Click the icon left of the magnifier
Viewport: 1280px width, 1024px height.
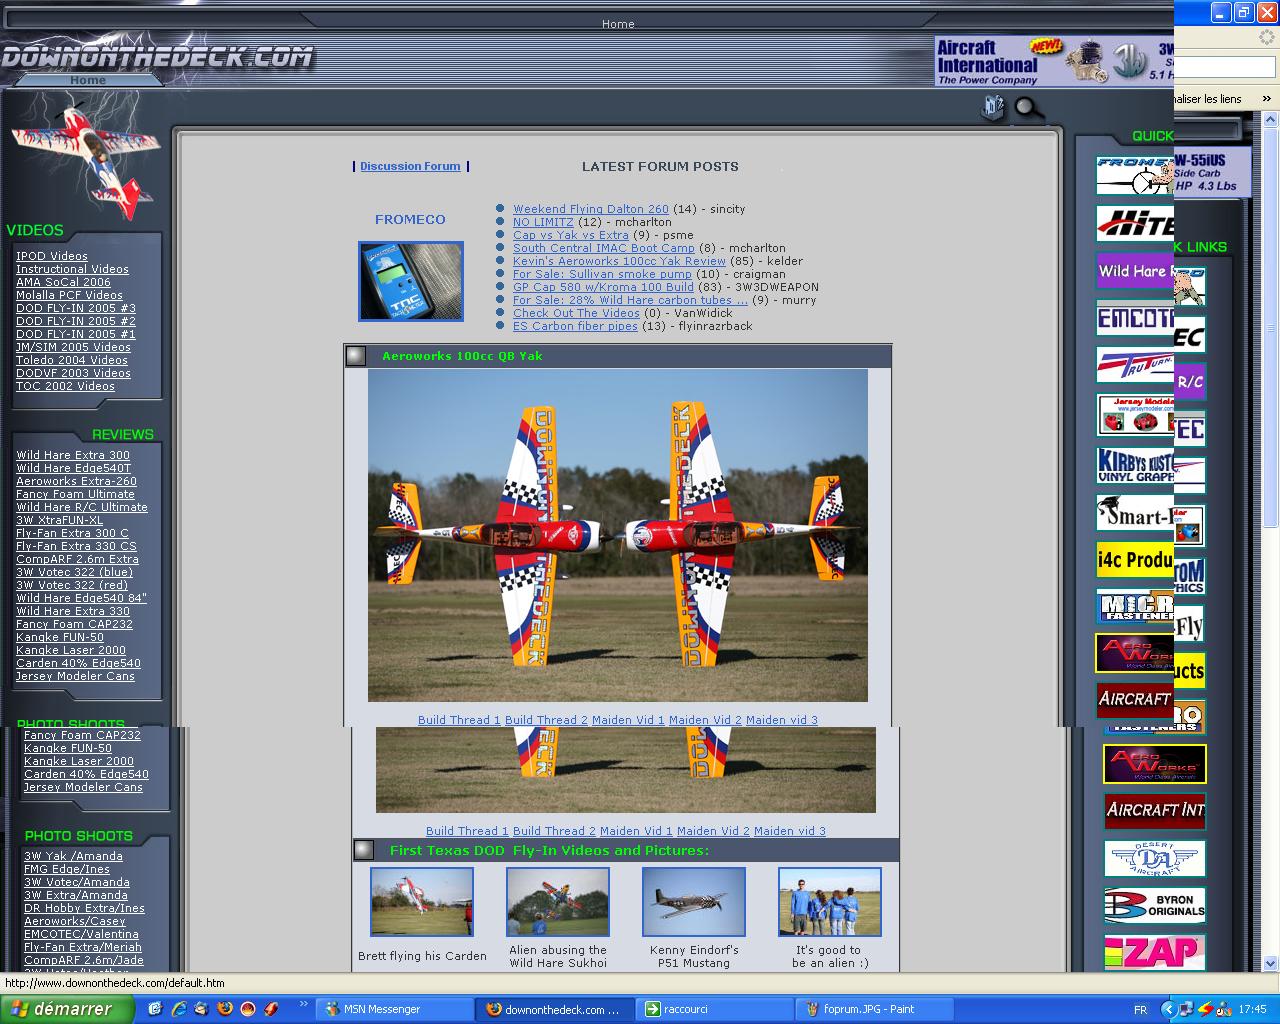point(993,107)
